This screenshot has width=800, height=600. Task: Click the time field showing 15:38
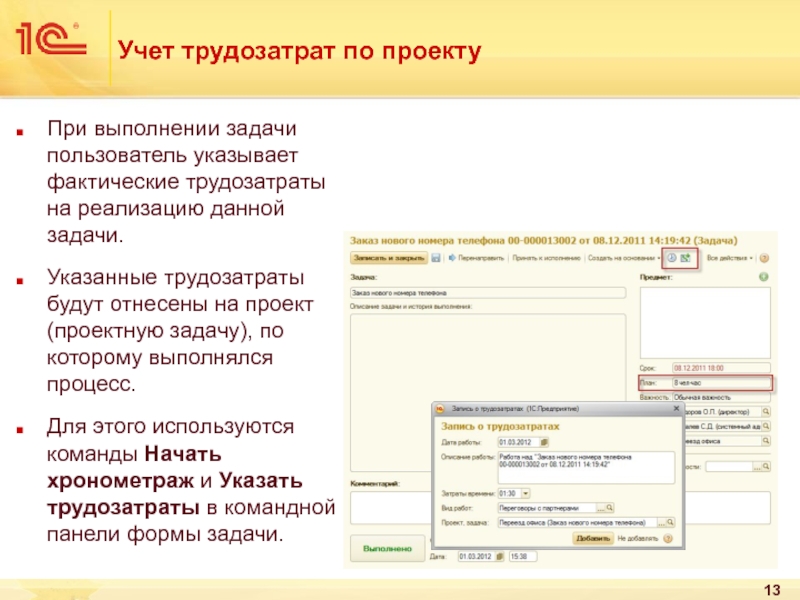[522, 557]
